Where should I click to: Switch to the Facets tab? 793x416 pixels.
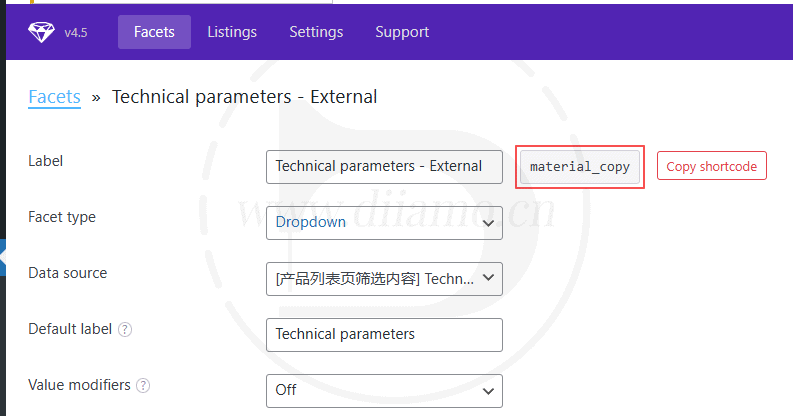pyautogui.click(x=154, y=32)
